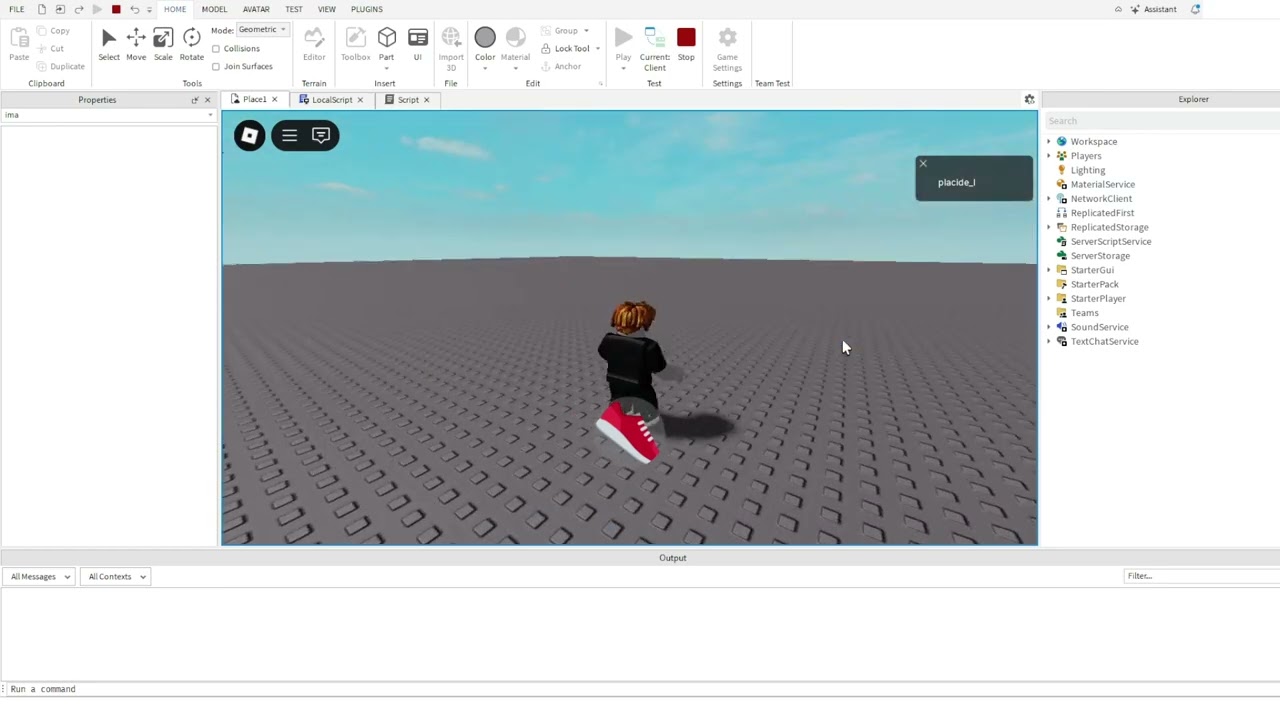Open the All Contexts dropdown

pyautogui.click(x=117, y=577)
